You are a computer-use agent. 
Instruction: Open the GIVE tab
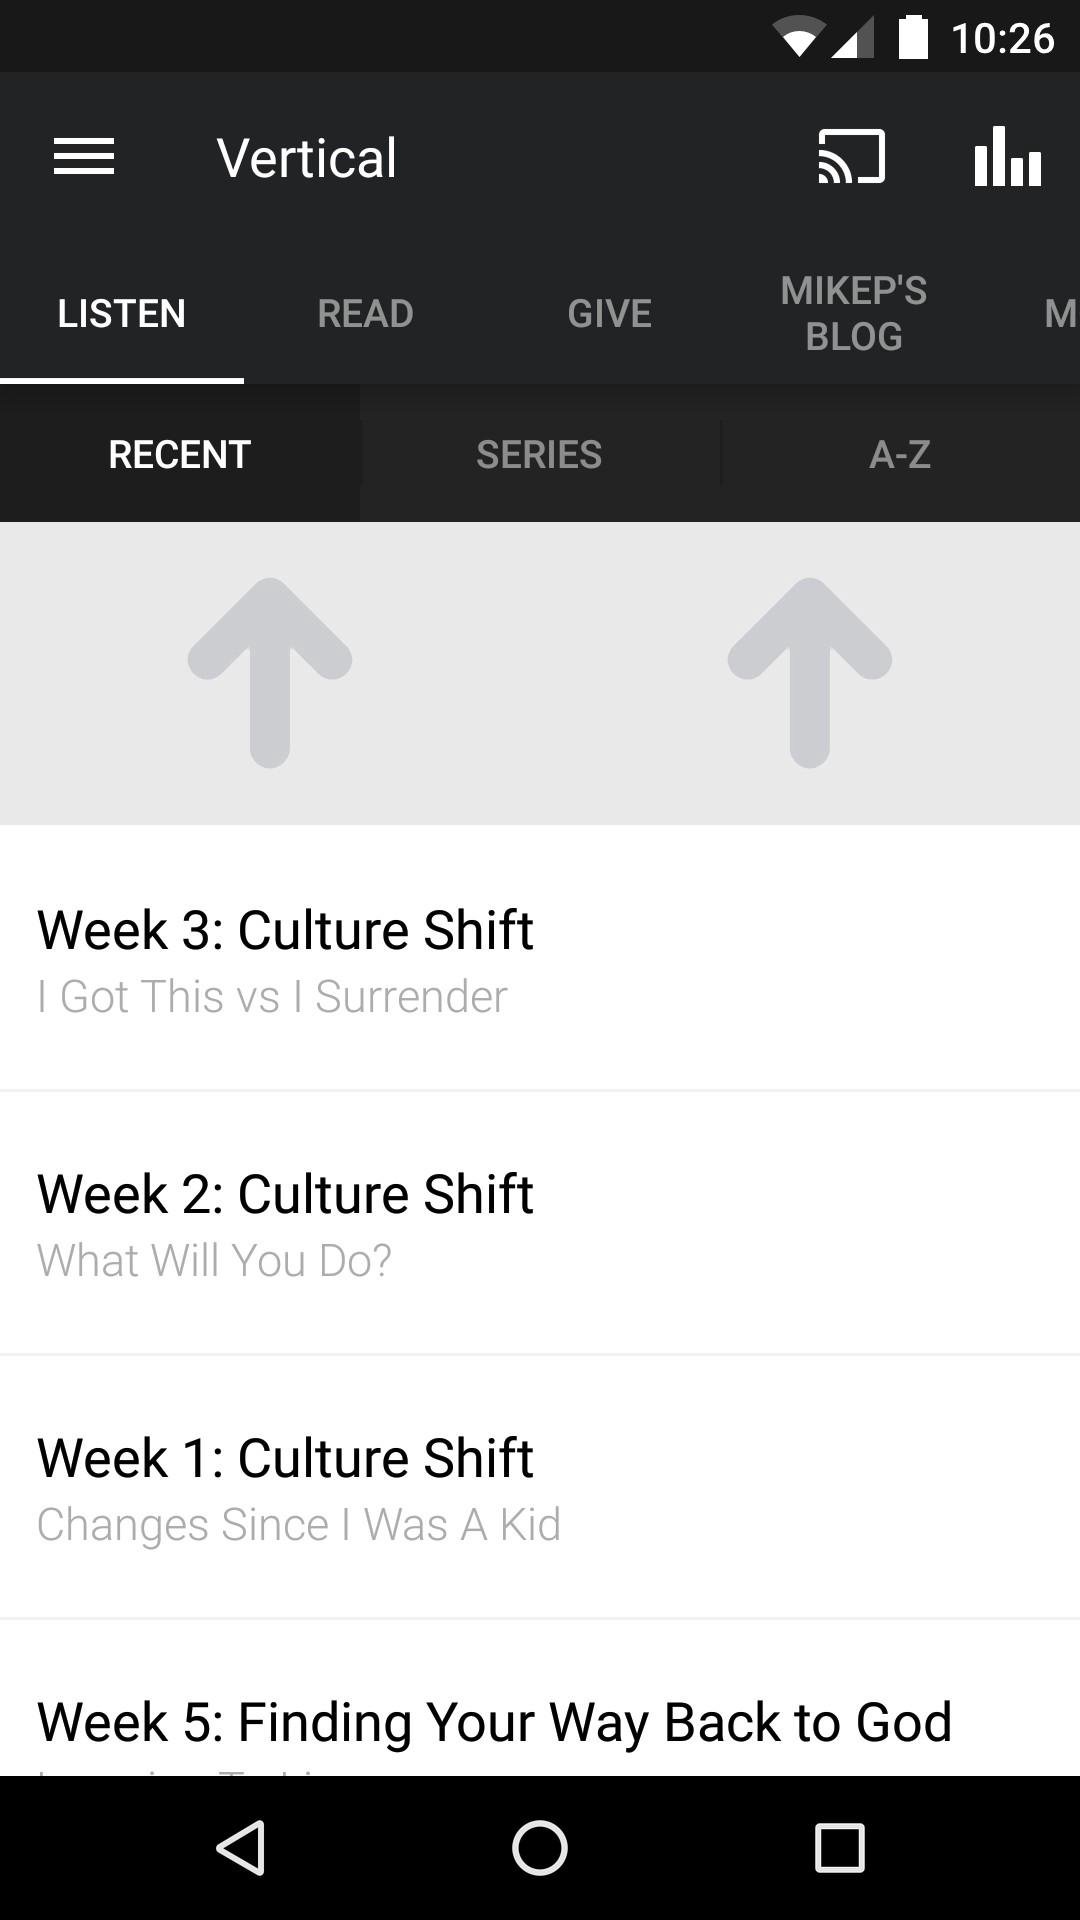coord(608,312)
